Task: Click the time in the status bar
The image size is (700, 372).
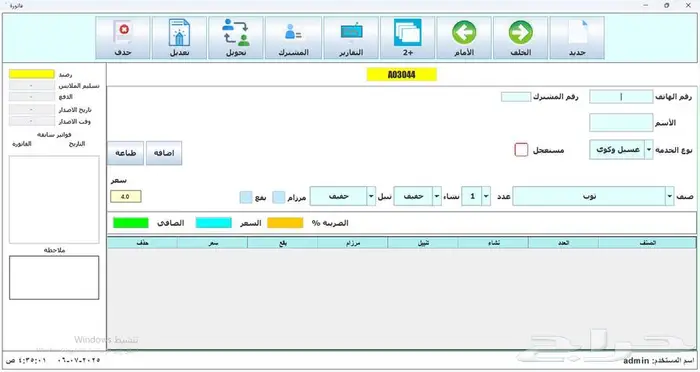Action: click(26, 360)
